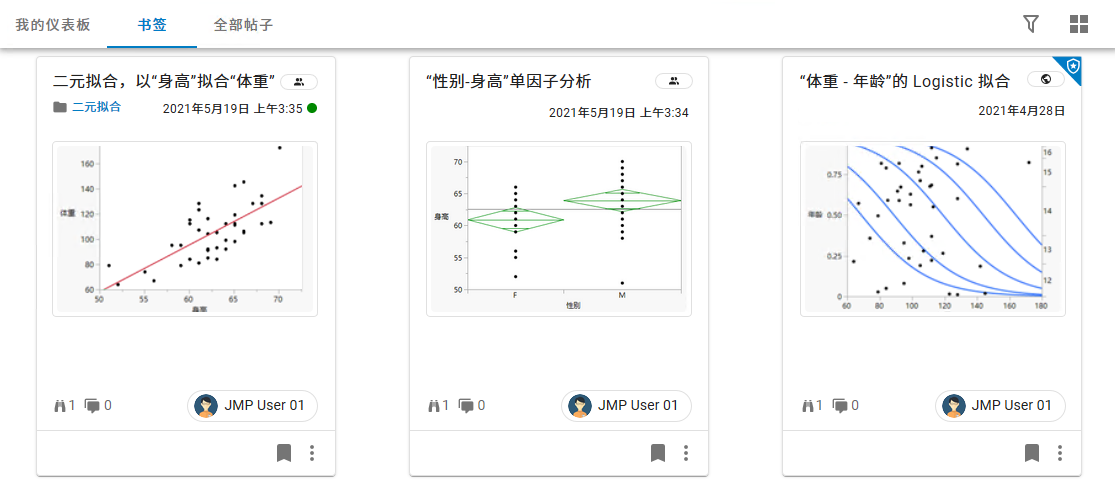Open more options menu on bivariate fit card

pos(312,453)
